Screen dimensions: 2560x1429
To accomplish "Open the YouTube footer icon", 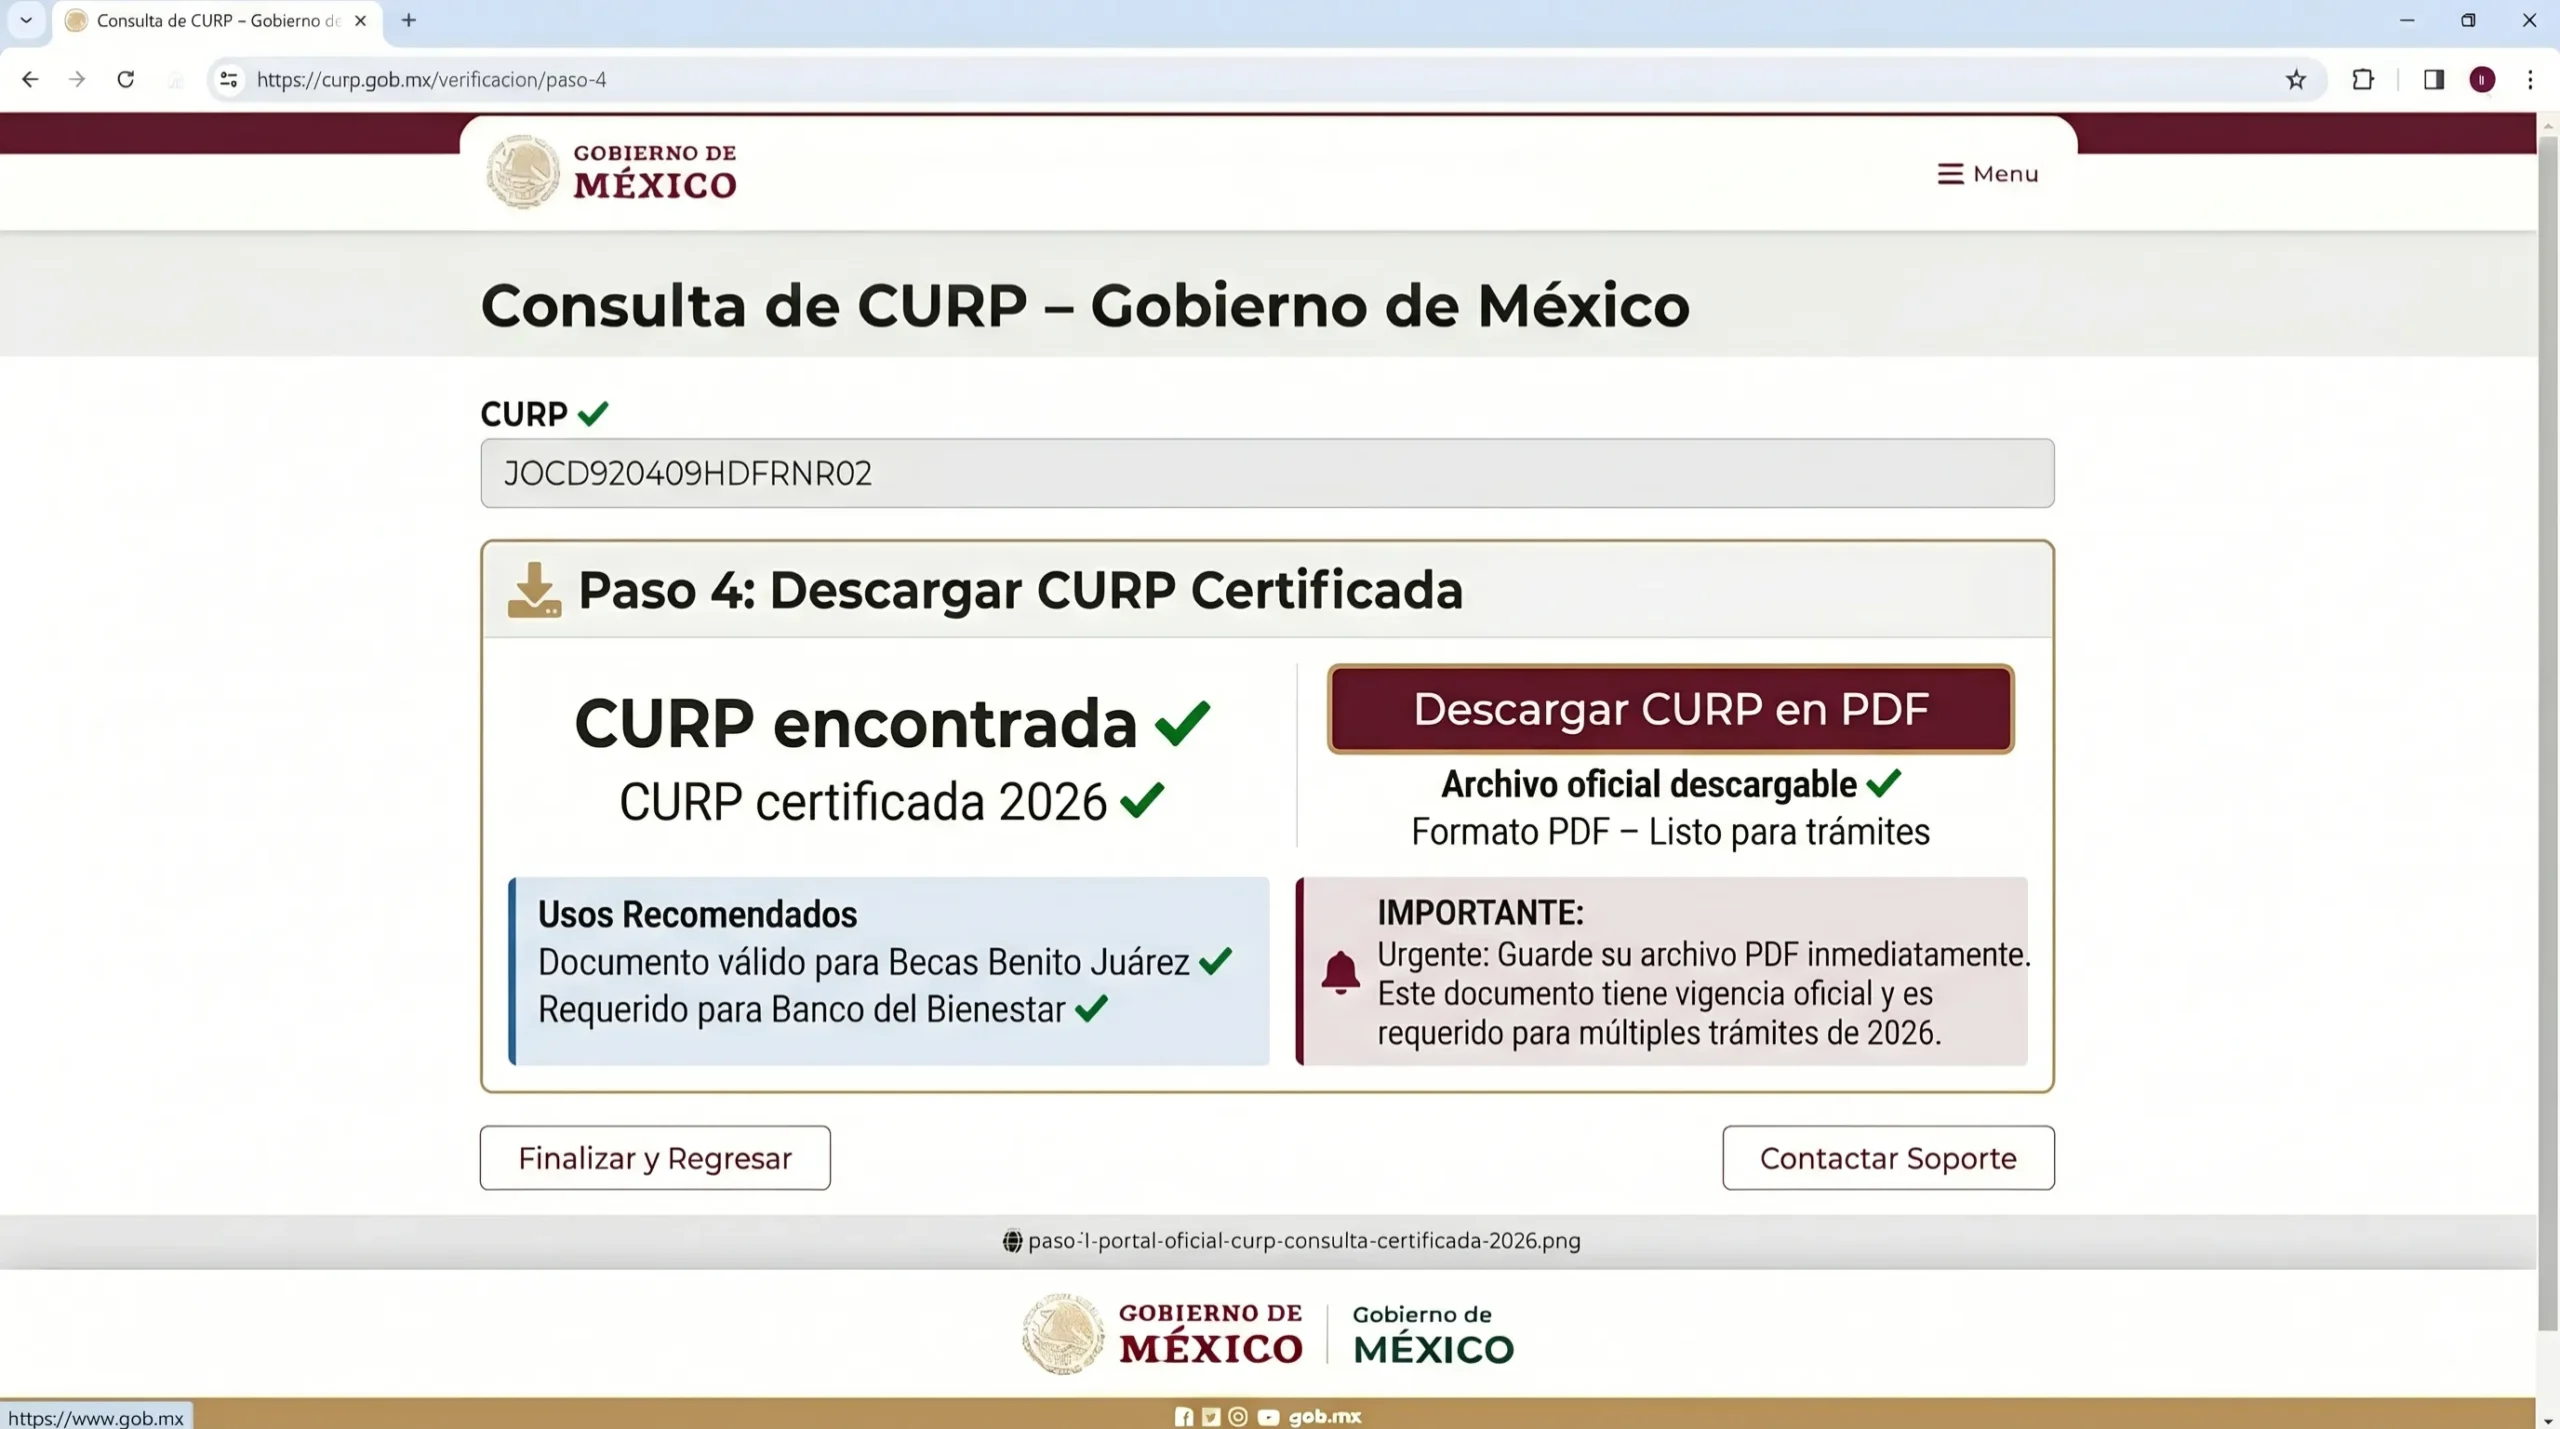I will 1268,1417.
